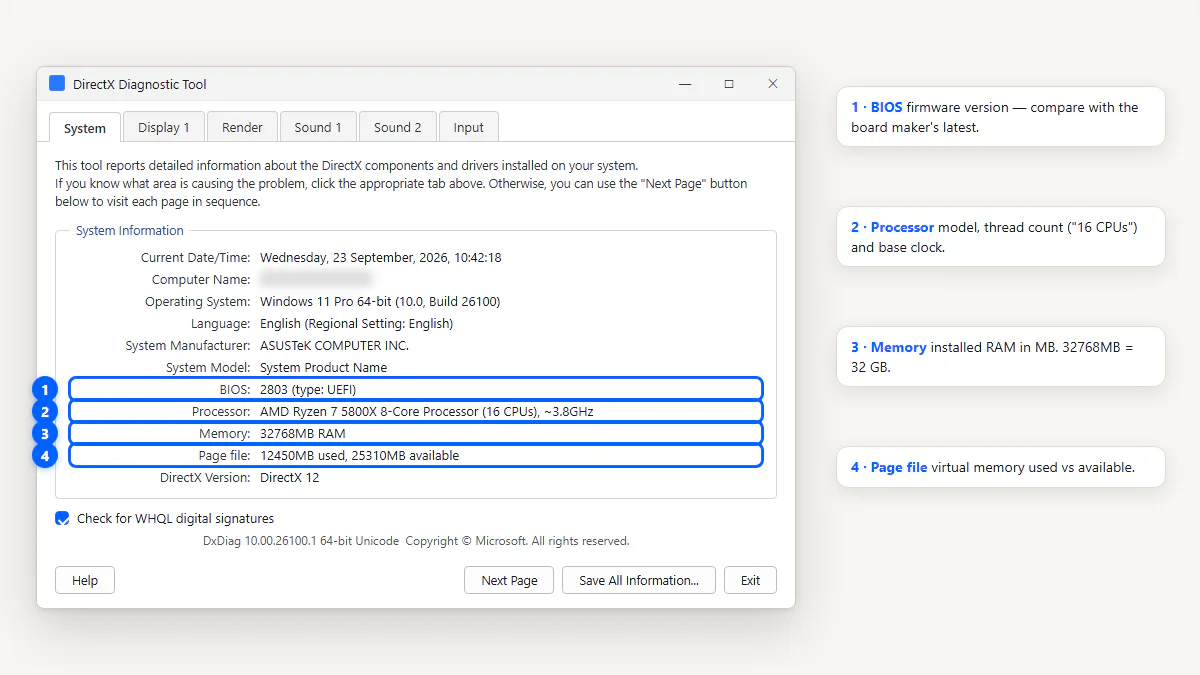Click the 'System Manufacturer:' label
Viewport: 1200px width, 675px height.
pos(188,345)
